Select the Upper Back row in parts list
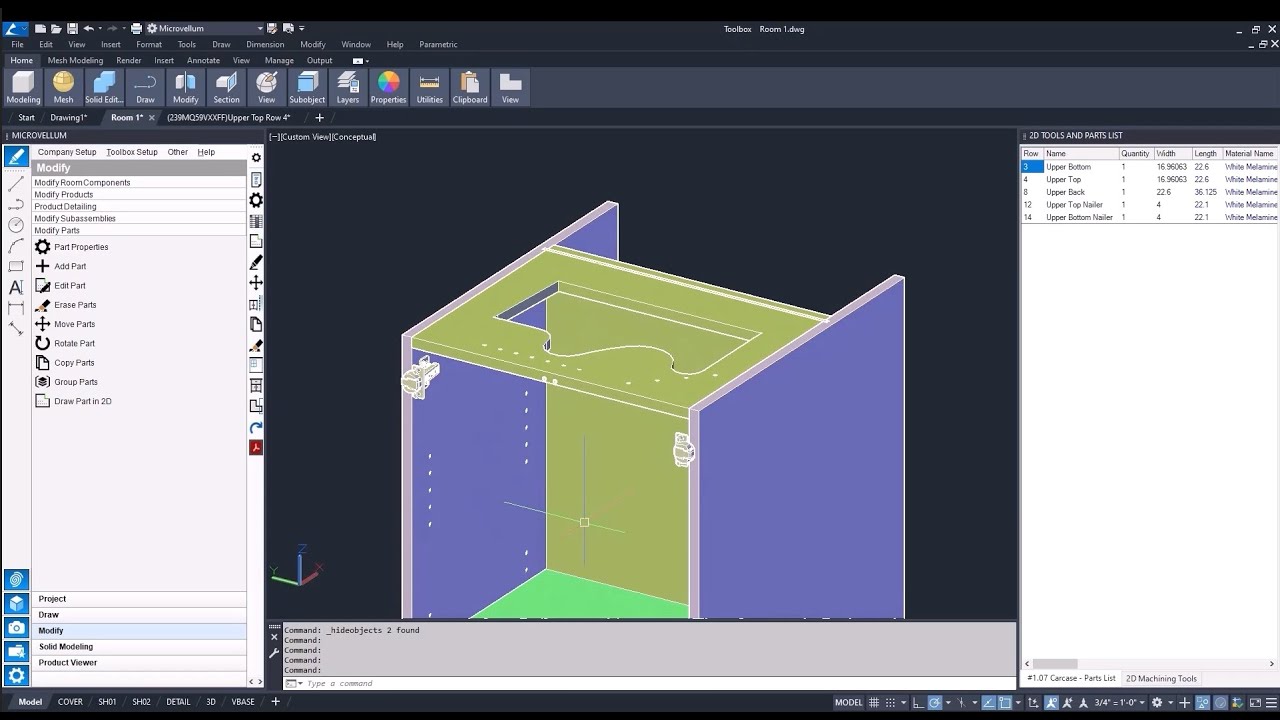 pyautogui.click(x=1149, y=192)
